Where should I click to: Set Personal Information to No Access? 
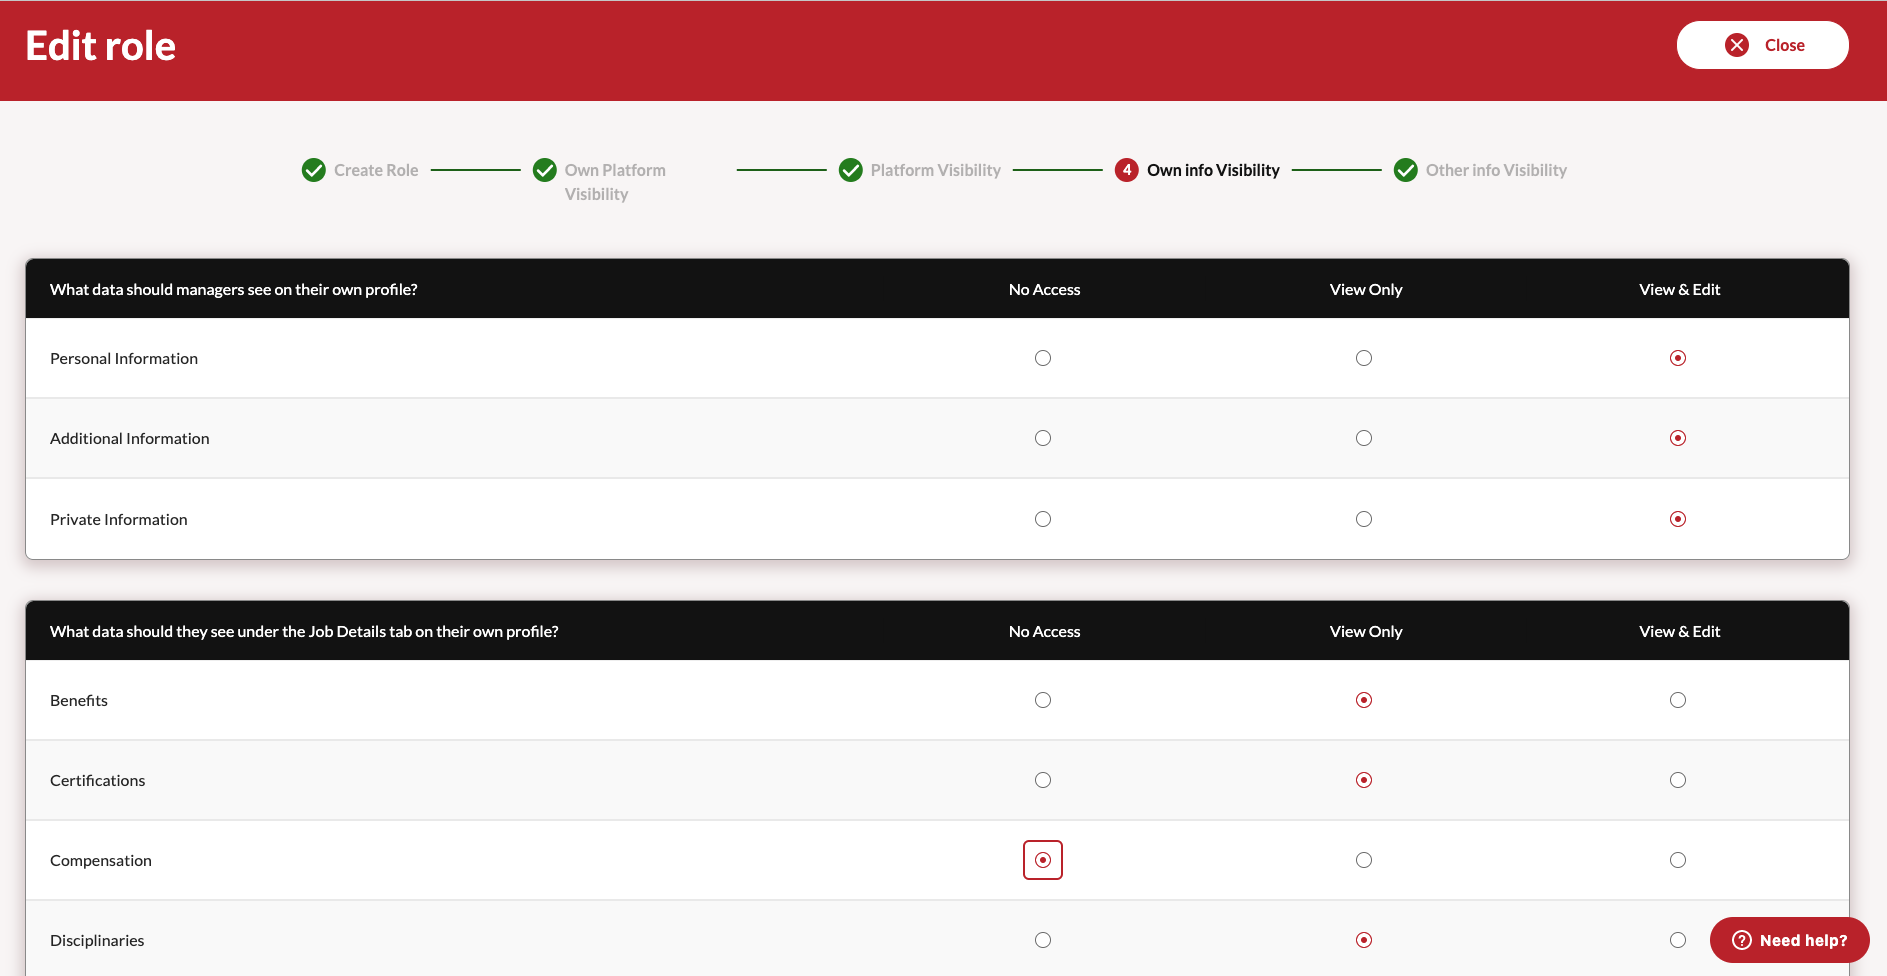pyautogui.click(x=1043, y=358)
